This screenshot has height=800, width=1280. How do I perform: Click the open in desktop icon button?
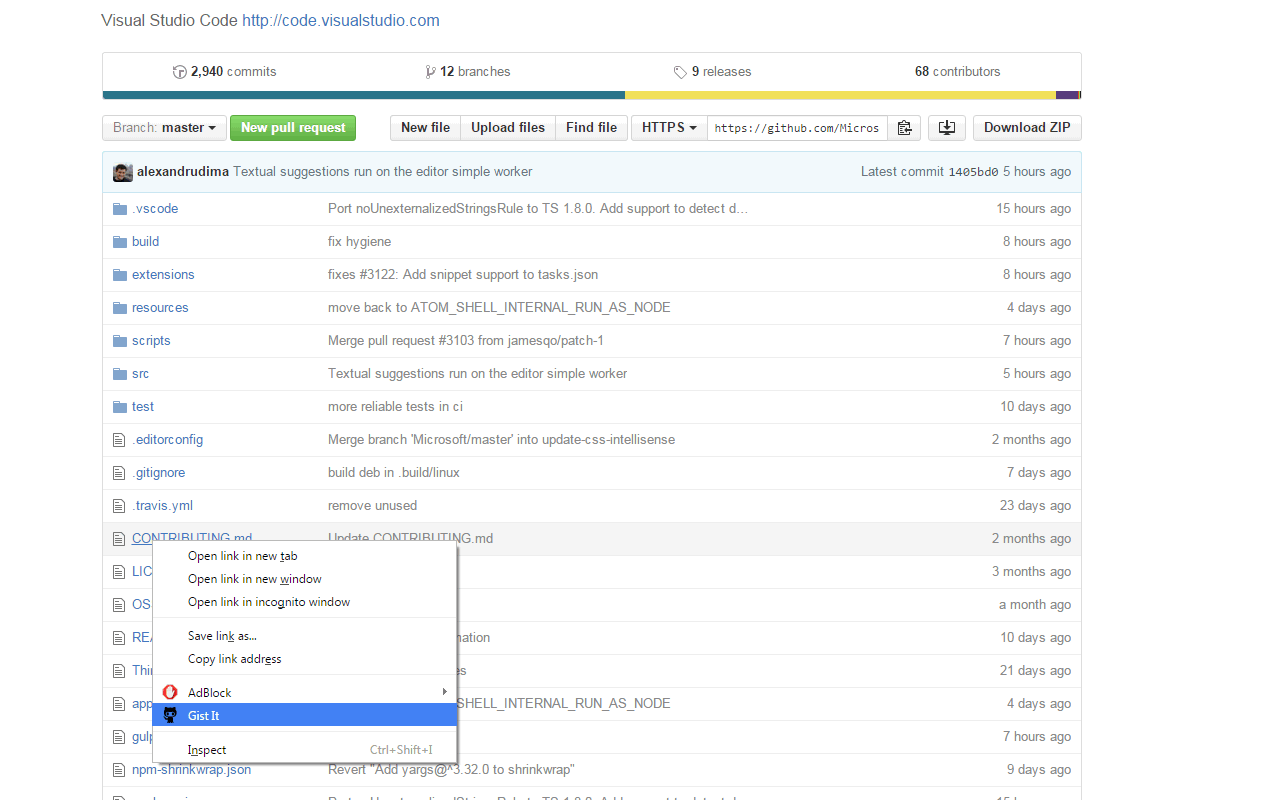(947, 128)
